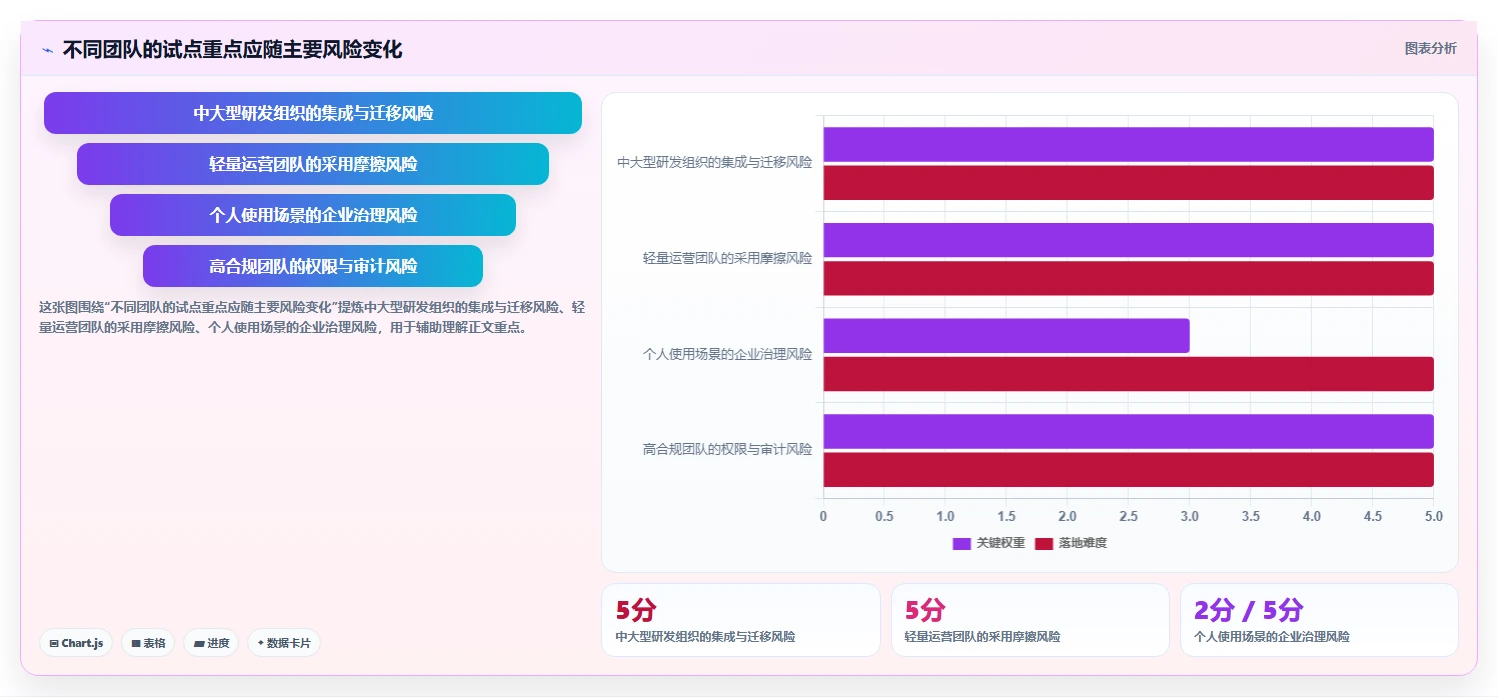The height and width of the screenshot is (697, 1498).
Task: Click purple bar for 轻量运营团队的采用摩擦风险 in chart
Action: coord(1128,240)
